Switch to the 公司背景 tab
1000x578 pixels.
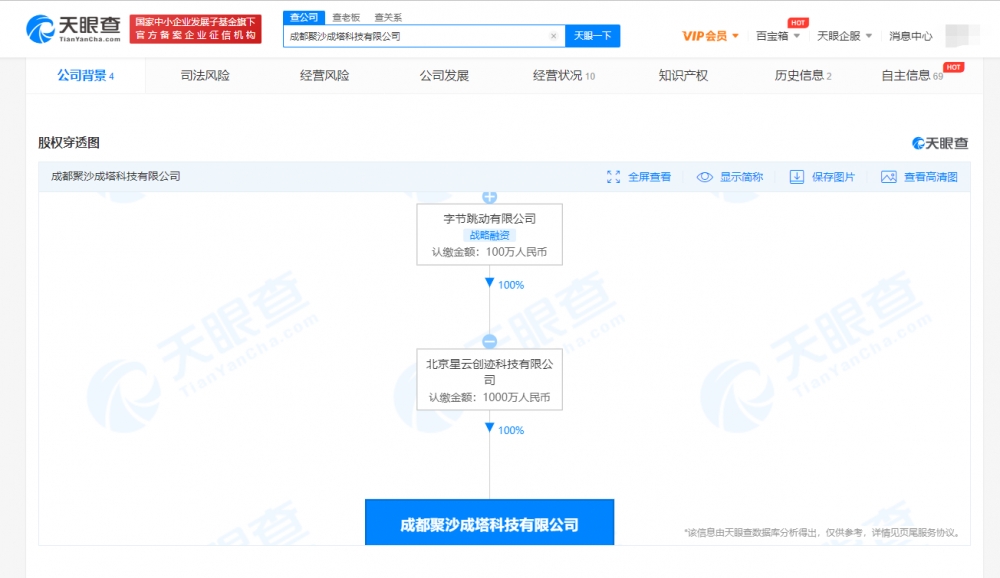tap(85, 75)
